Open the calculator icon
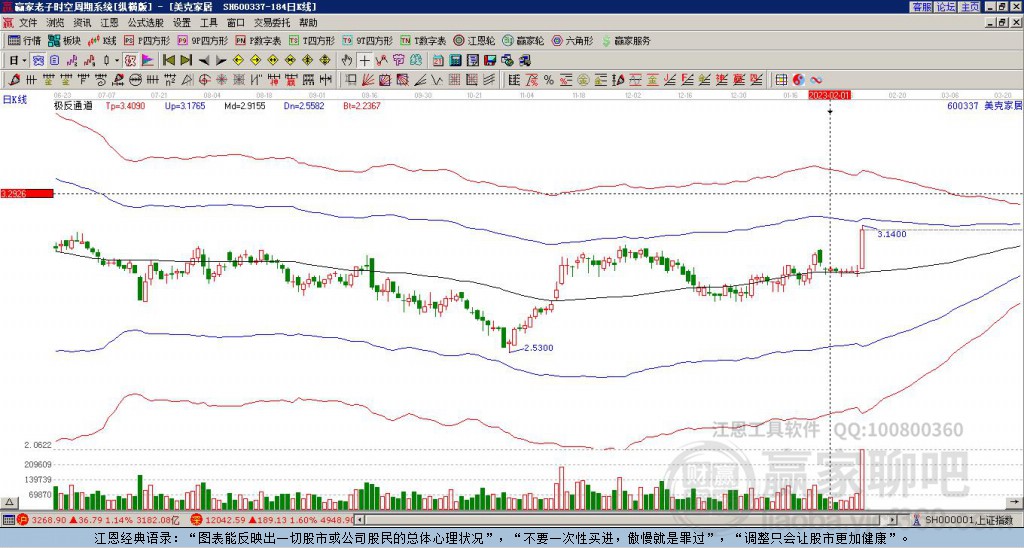This screenshot has width=1024, height=548. coord(455,61)
